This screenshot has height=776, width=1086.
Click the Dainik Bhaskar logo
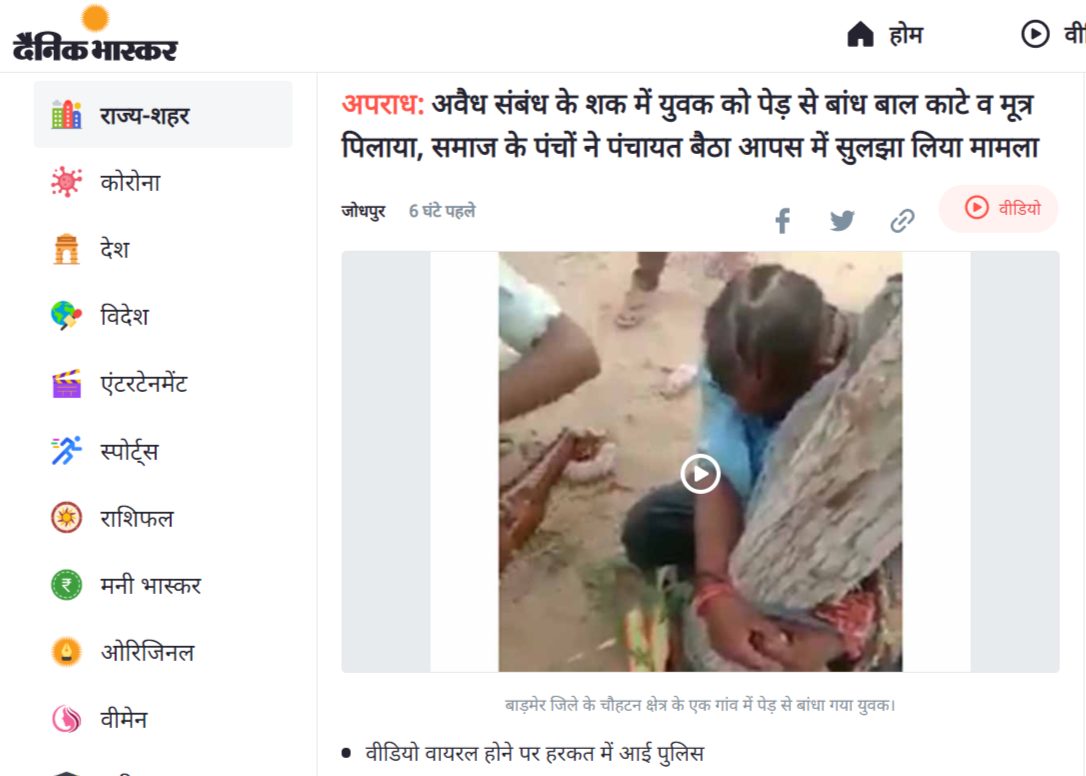point(95,33)
